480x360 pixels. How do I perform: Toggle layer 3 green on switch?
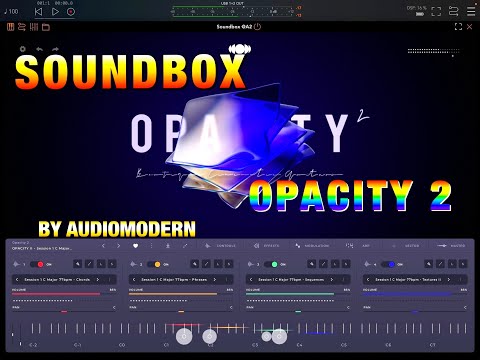point(271,264)
